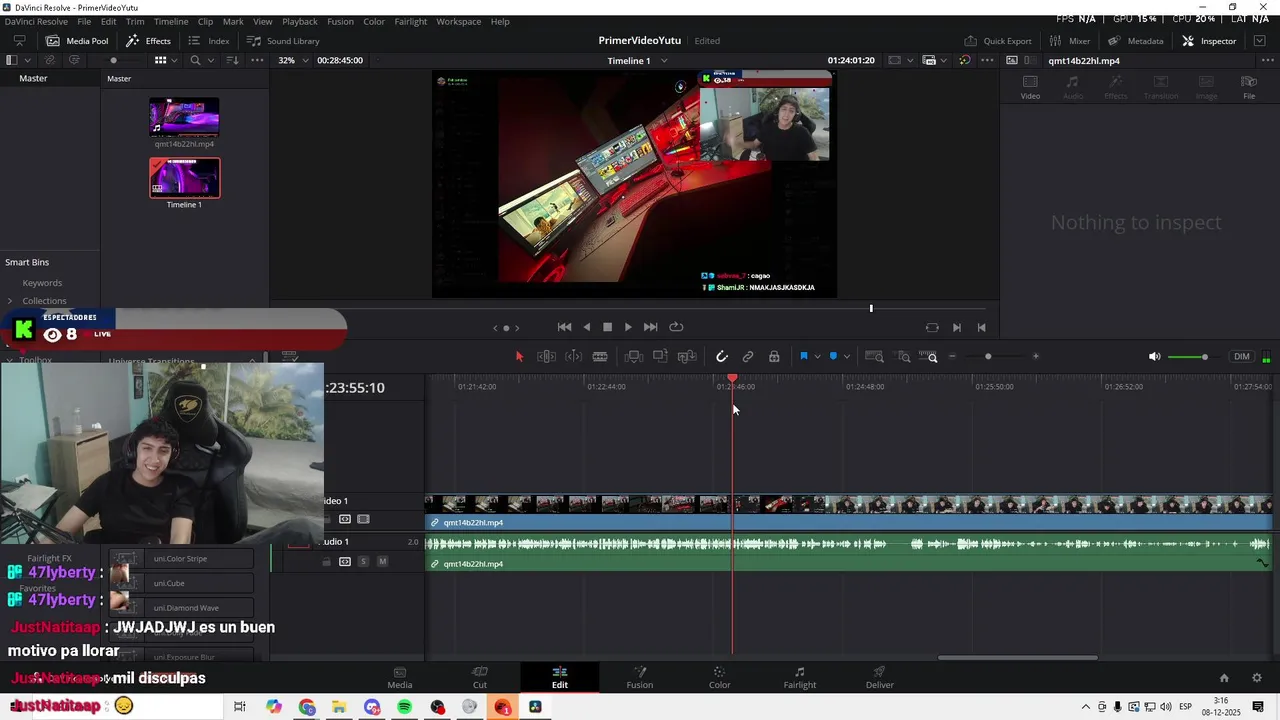Open the File menu
This screenshot has height=720, width=1280.
(84, 21)
